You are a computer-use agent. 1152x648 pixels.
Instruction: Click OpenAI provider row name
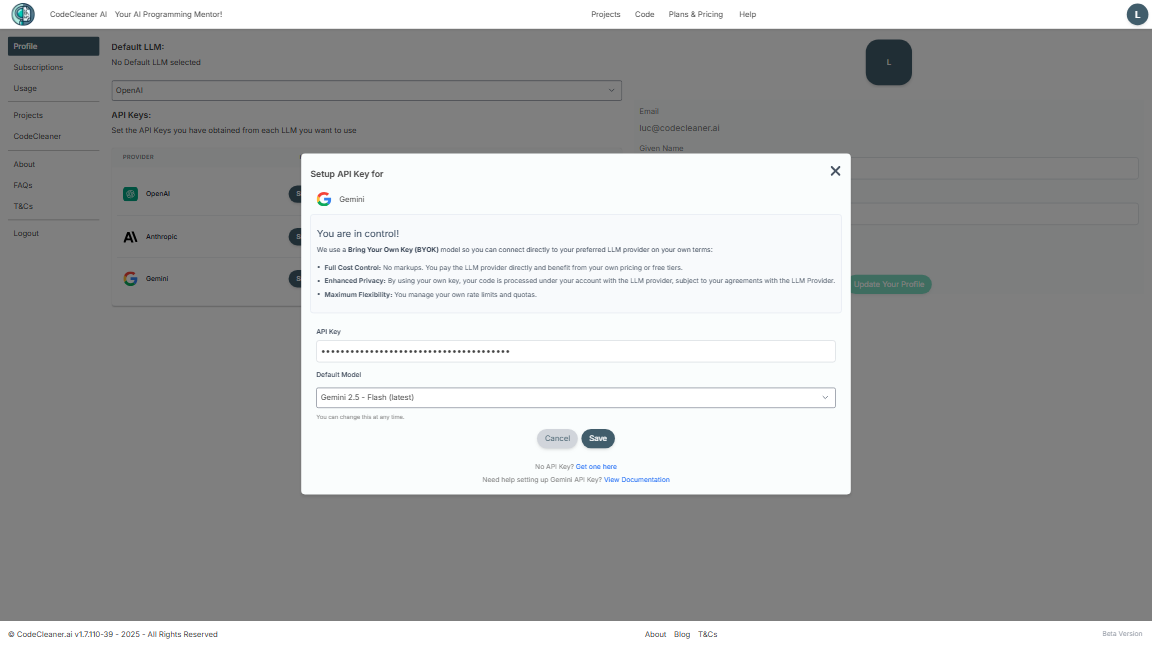(x=158, y=194)
